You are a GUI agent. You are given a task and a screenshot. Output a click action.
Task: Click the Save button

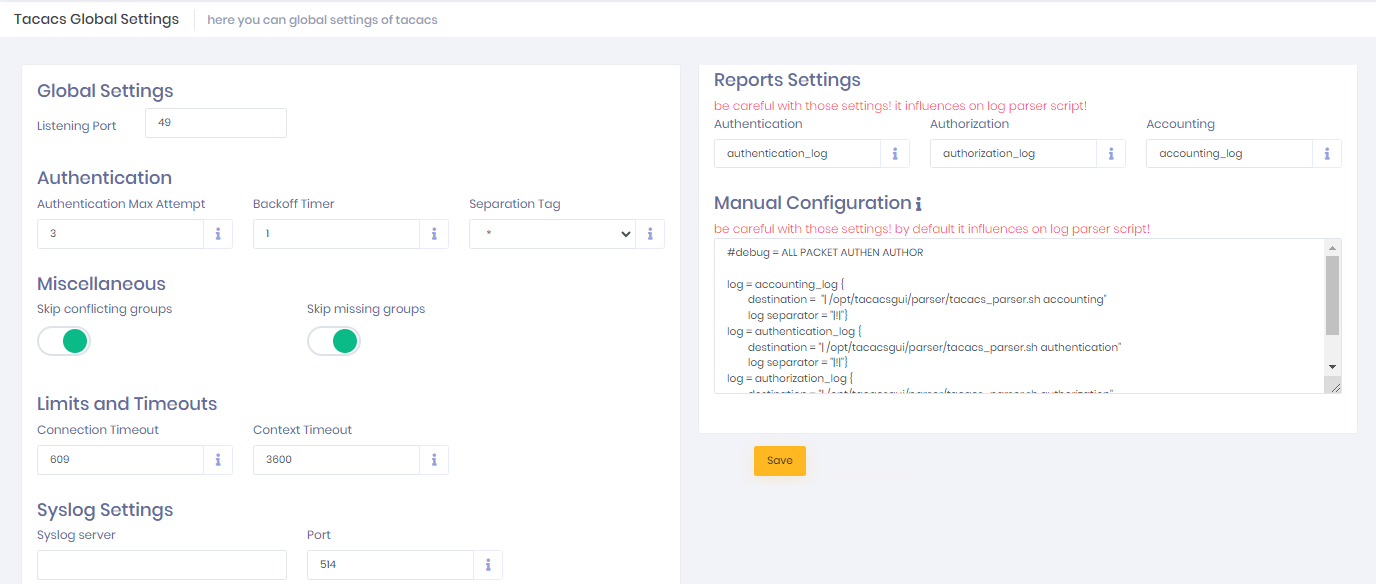[x=780, y=461]
